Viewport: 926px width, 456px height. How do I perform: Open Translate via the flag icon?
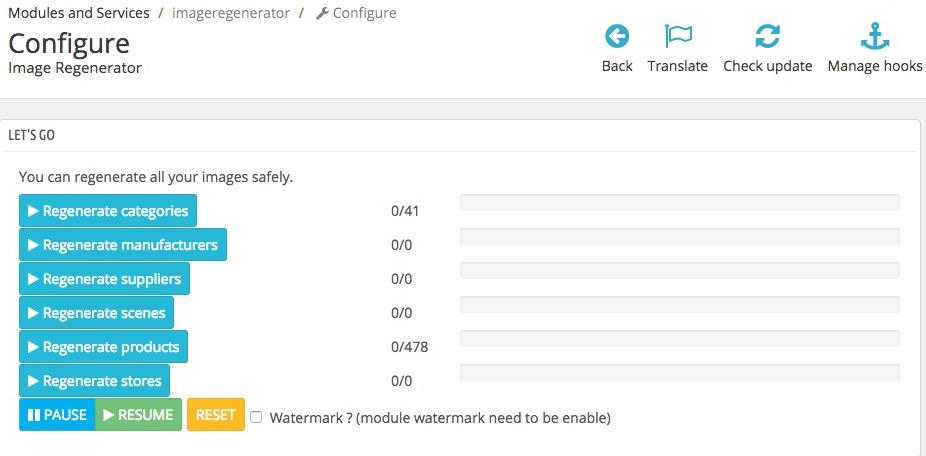pyautogui.click(x=678, y=37)
